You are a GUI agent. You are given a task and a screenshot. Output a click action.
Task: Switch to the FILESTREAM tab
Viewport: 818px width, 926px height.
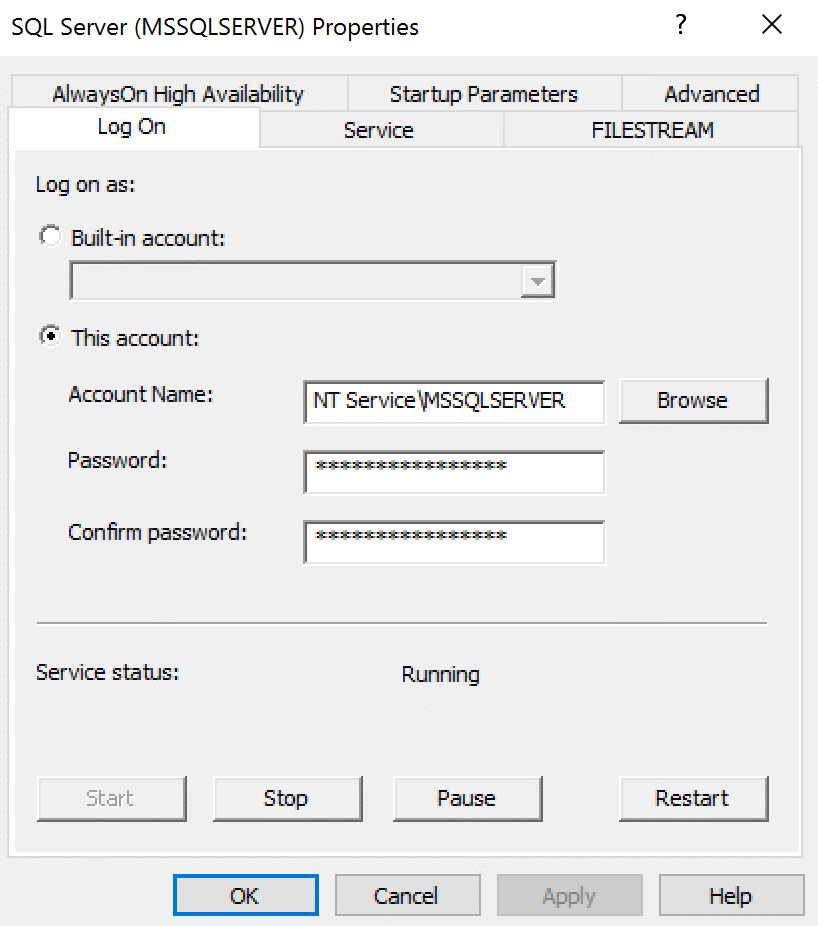click(x=650, y=129)
